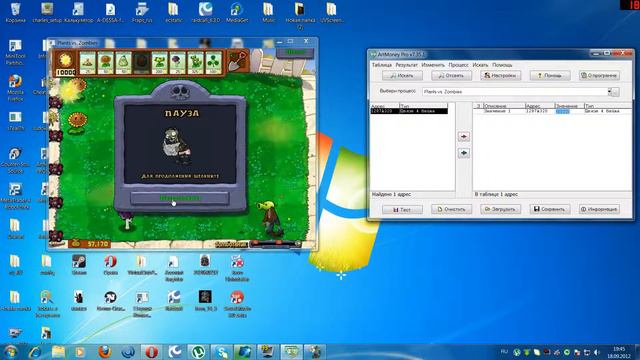Screen dimensions: 640x360
Task: Click the Windows Start button
Action: 11,352
